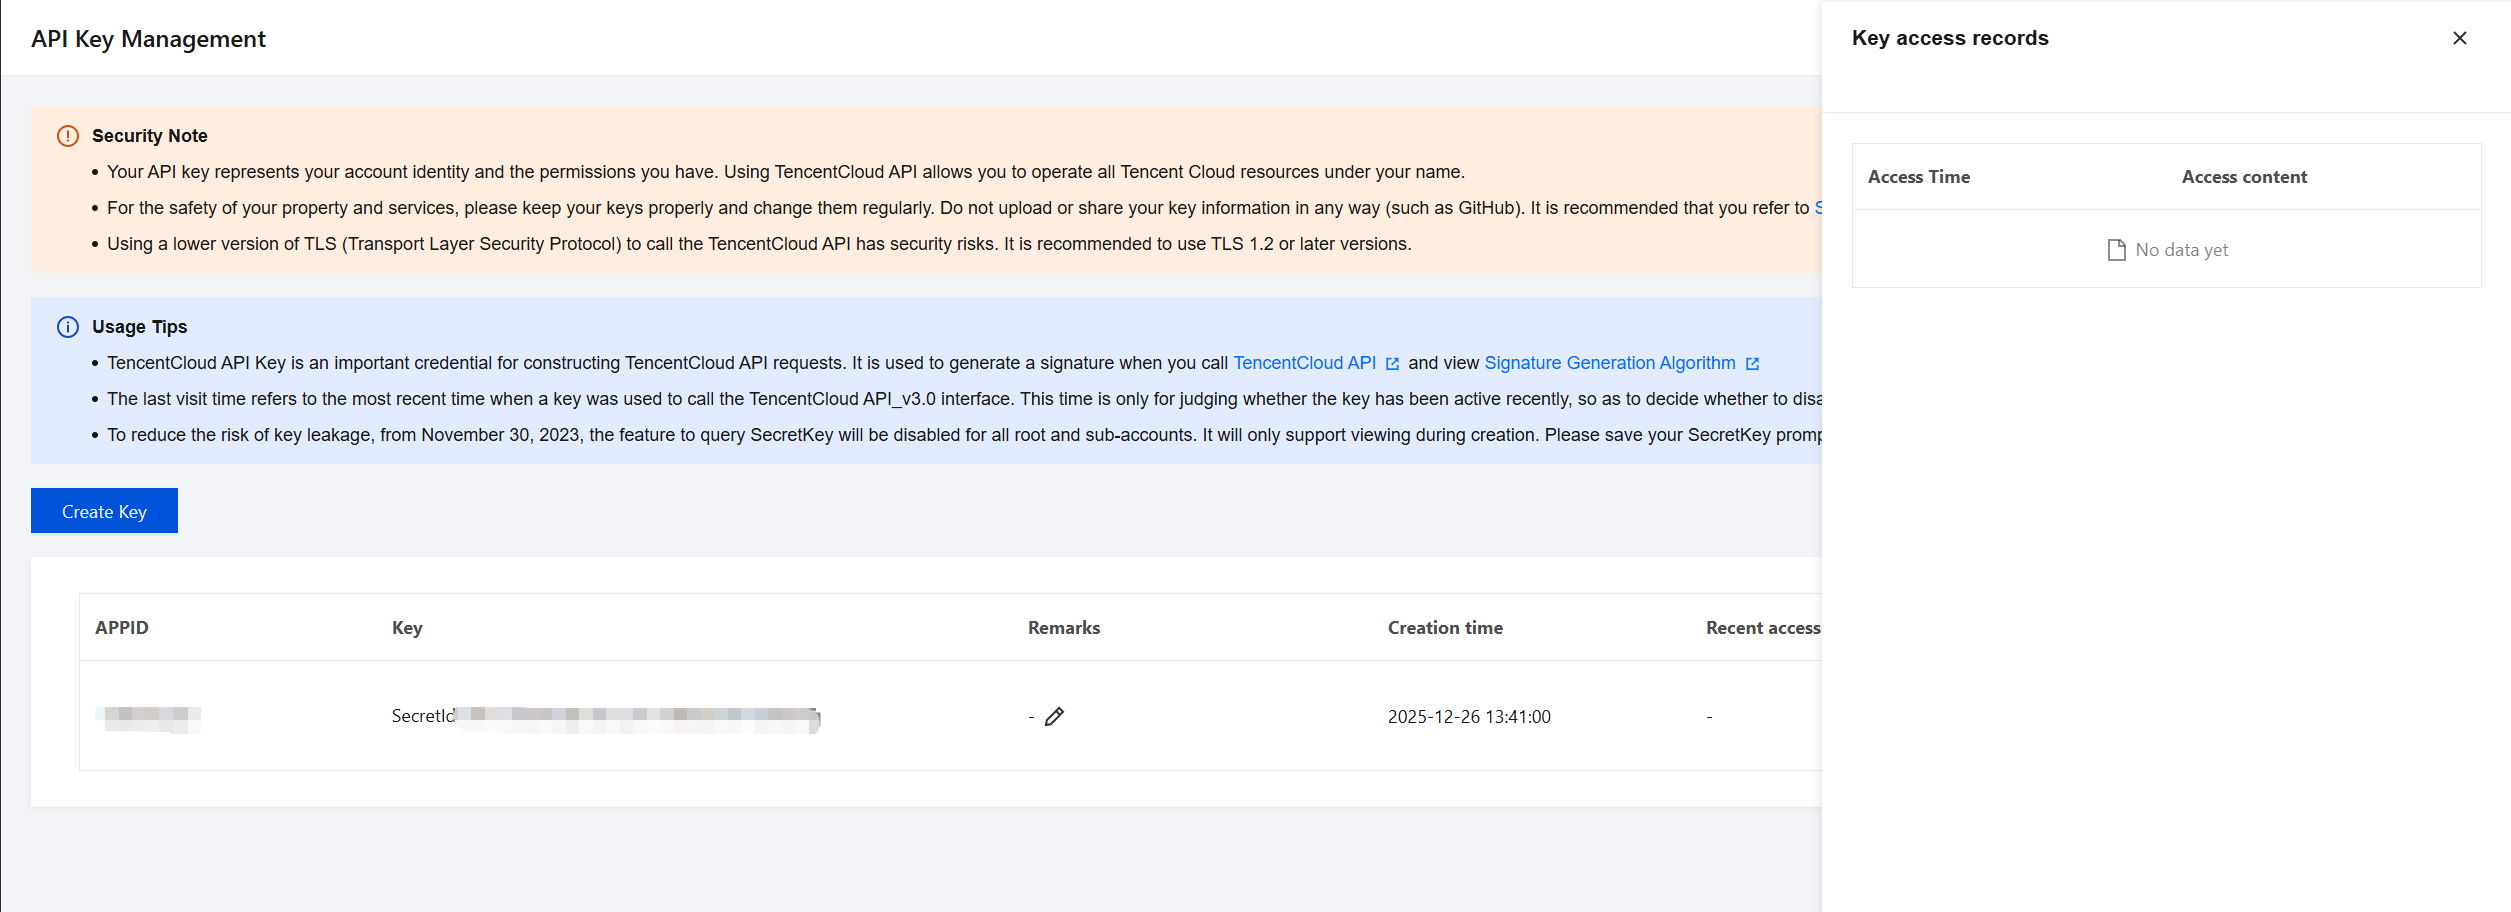Screen dimensions: 2511x912
Task: Open the TencentCloud API link
Action: pos(1304,363)
